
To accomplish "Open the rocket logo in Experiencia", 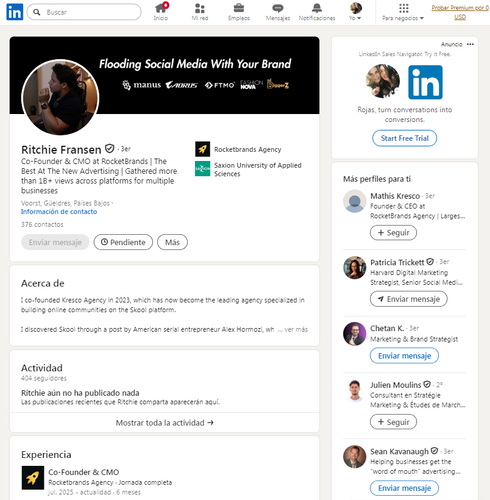I will click(33, 478).
